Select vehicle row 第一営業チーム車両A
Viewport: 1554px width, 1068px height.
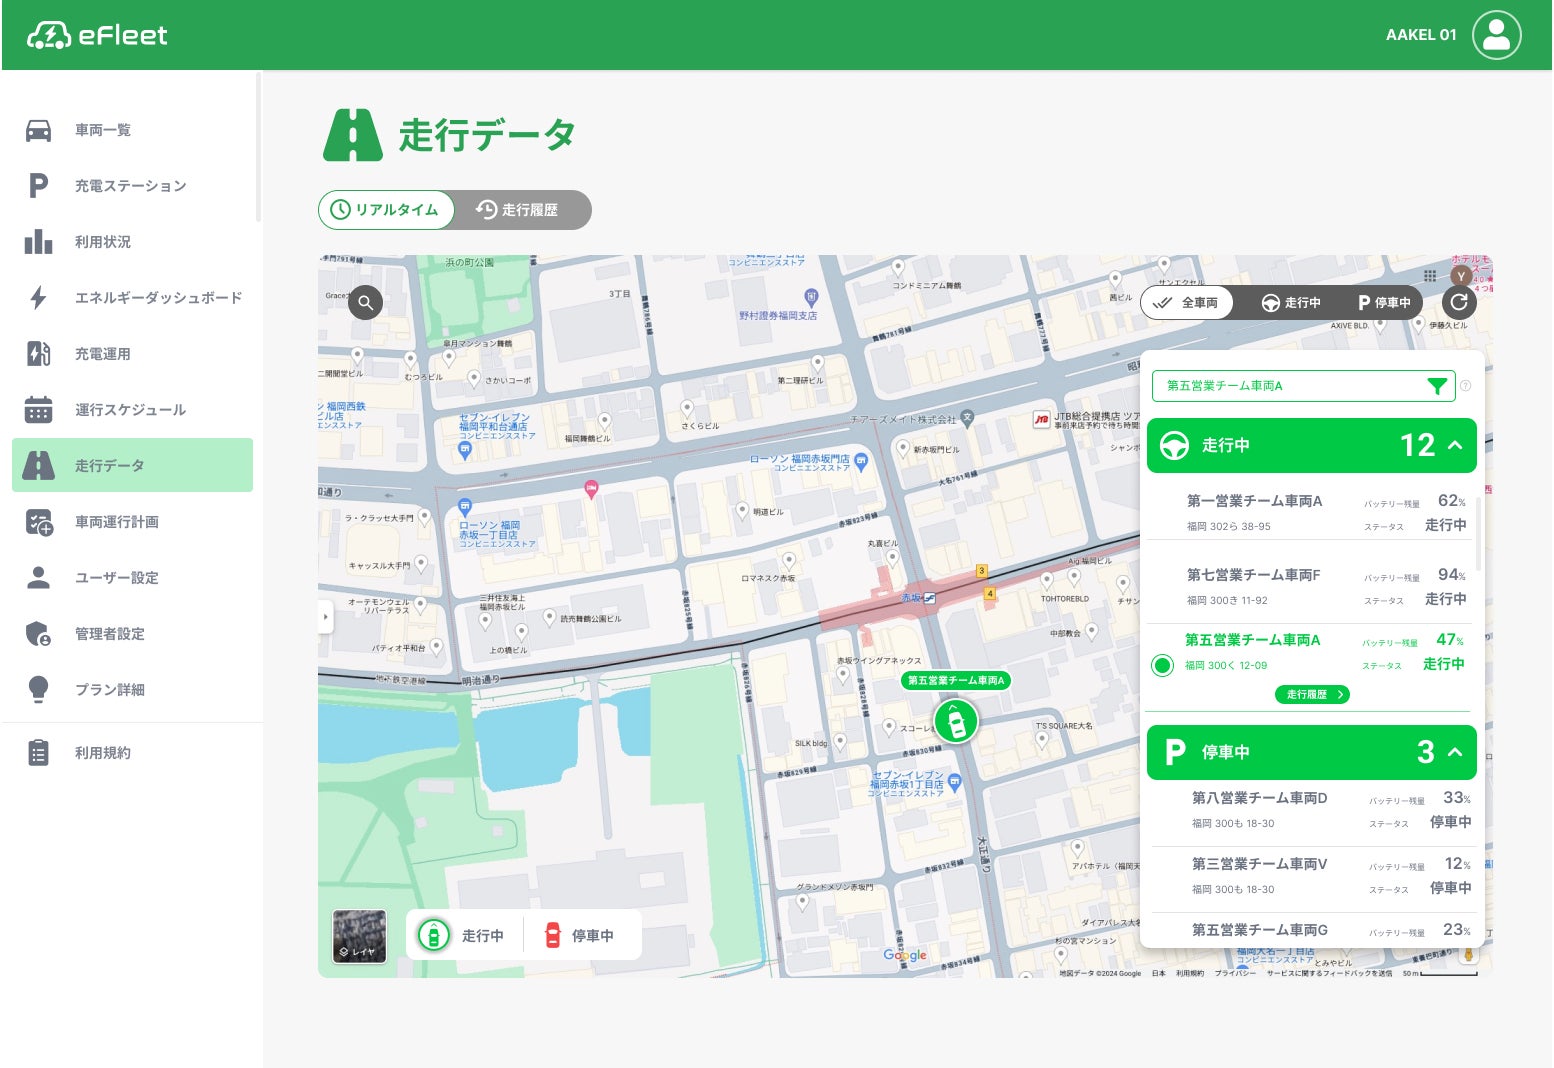(x=1309, y=512)
